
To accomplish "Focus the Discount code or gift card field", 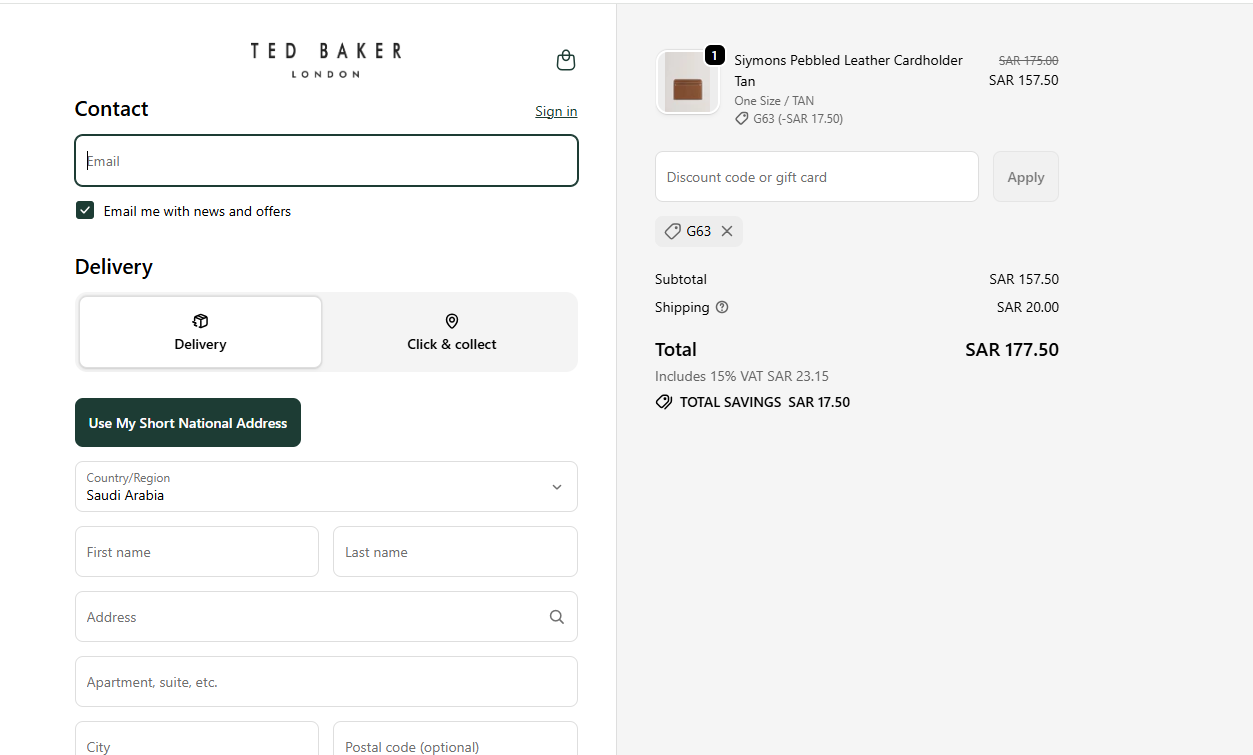I will point(817,176).
